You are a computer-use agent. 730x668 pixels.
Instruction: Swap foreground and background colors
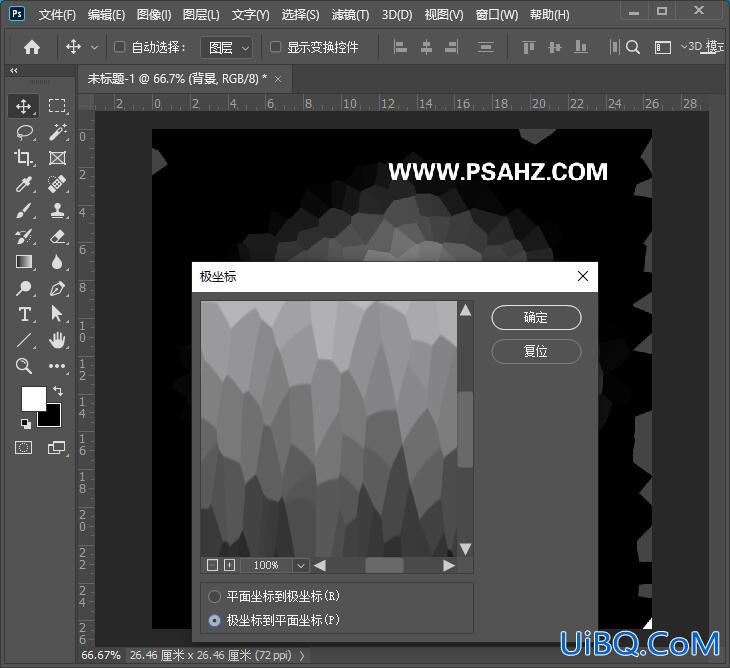click(x=58, y=390)
